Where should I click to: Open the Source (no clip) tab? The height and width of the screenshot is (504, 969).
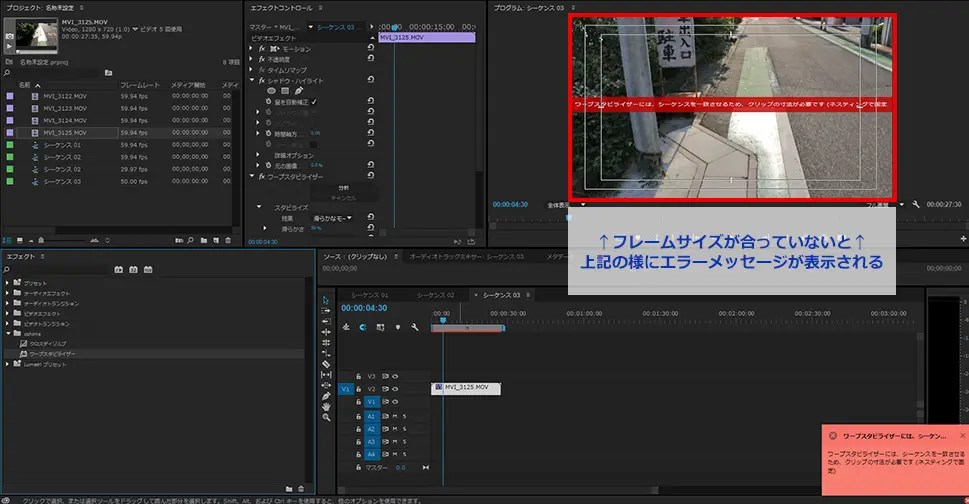pos(355,256)
